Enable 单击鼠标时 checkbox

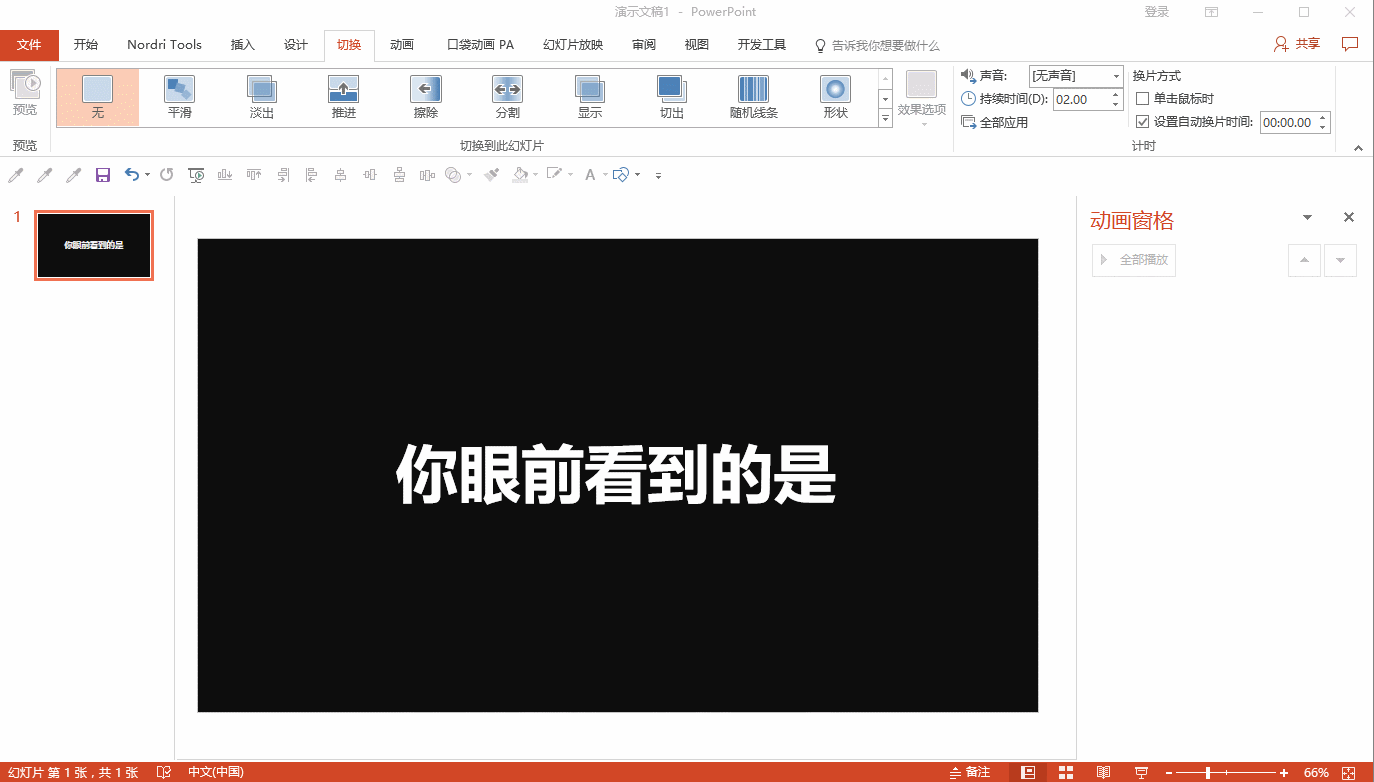[1143, 99]
